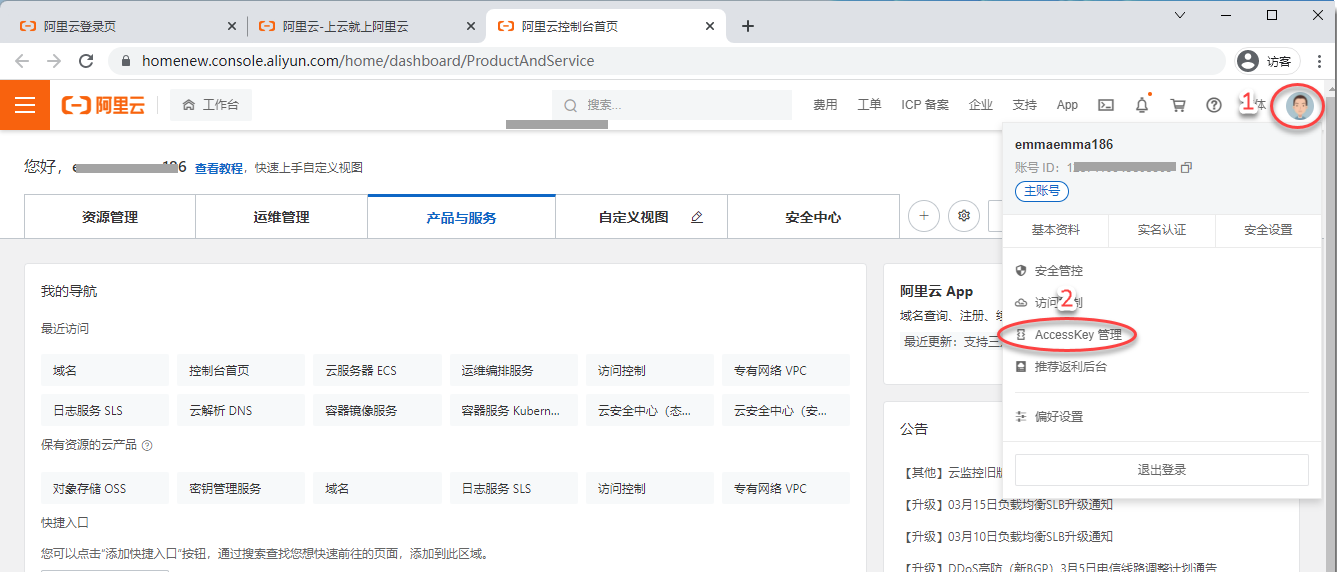1337x572 pixels.
Task: Click the 退出登录 button
Action: pyautogui.click(x=1162, y=470)
